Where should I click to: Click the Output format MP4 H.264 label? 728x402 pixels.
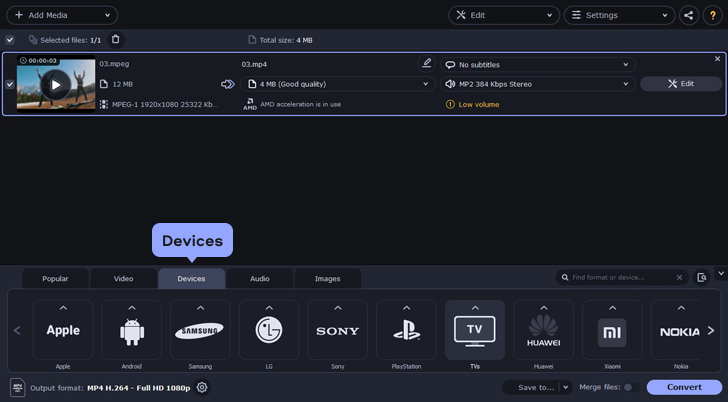click(110, 388)
